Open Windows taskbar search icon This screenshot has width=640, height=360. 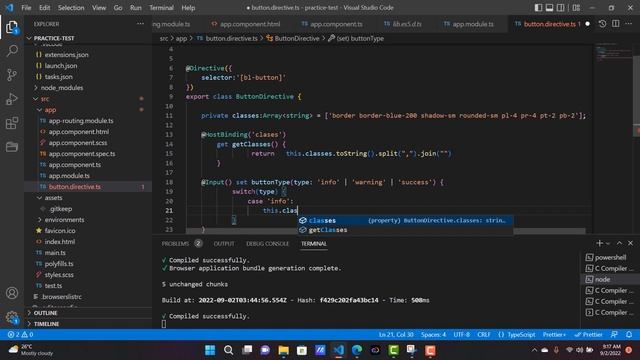click(x=229, y=350)
